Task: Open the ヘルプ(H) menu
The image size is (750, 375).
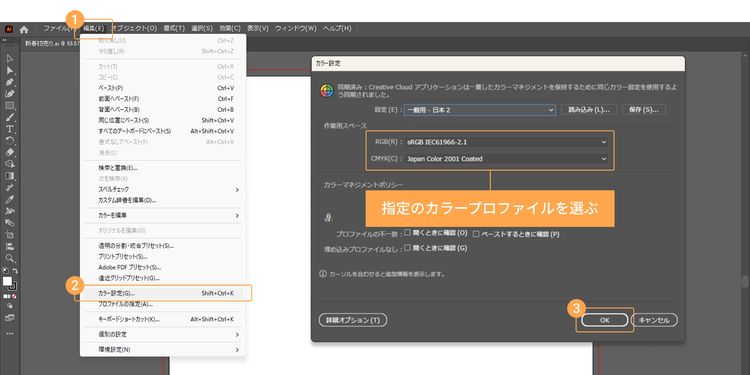Action: (x=337, y=29)
